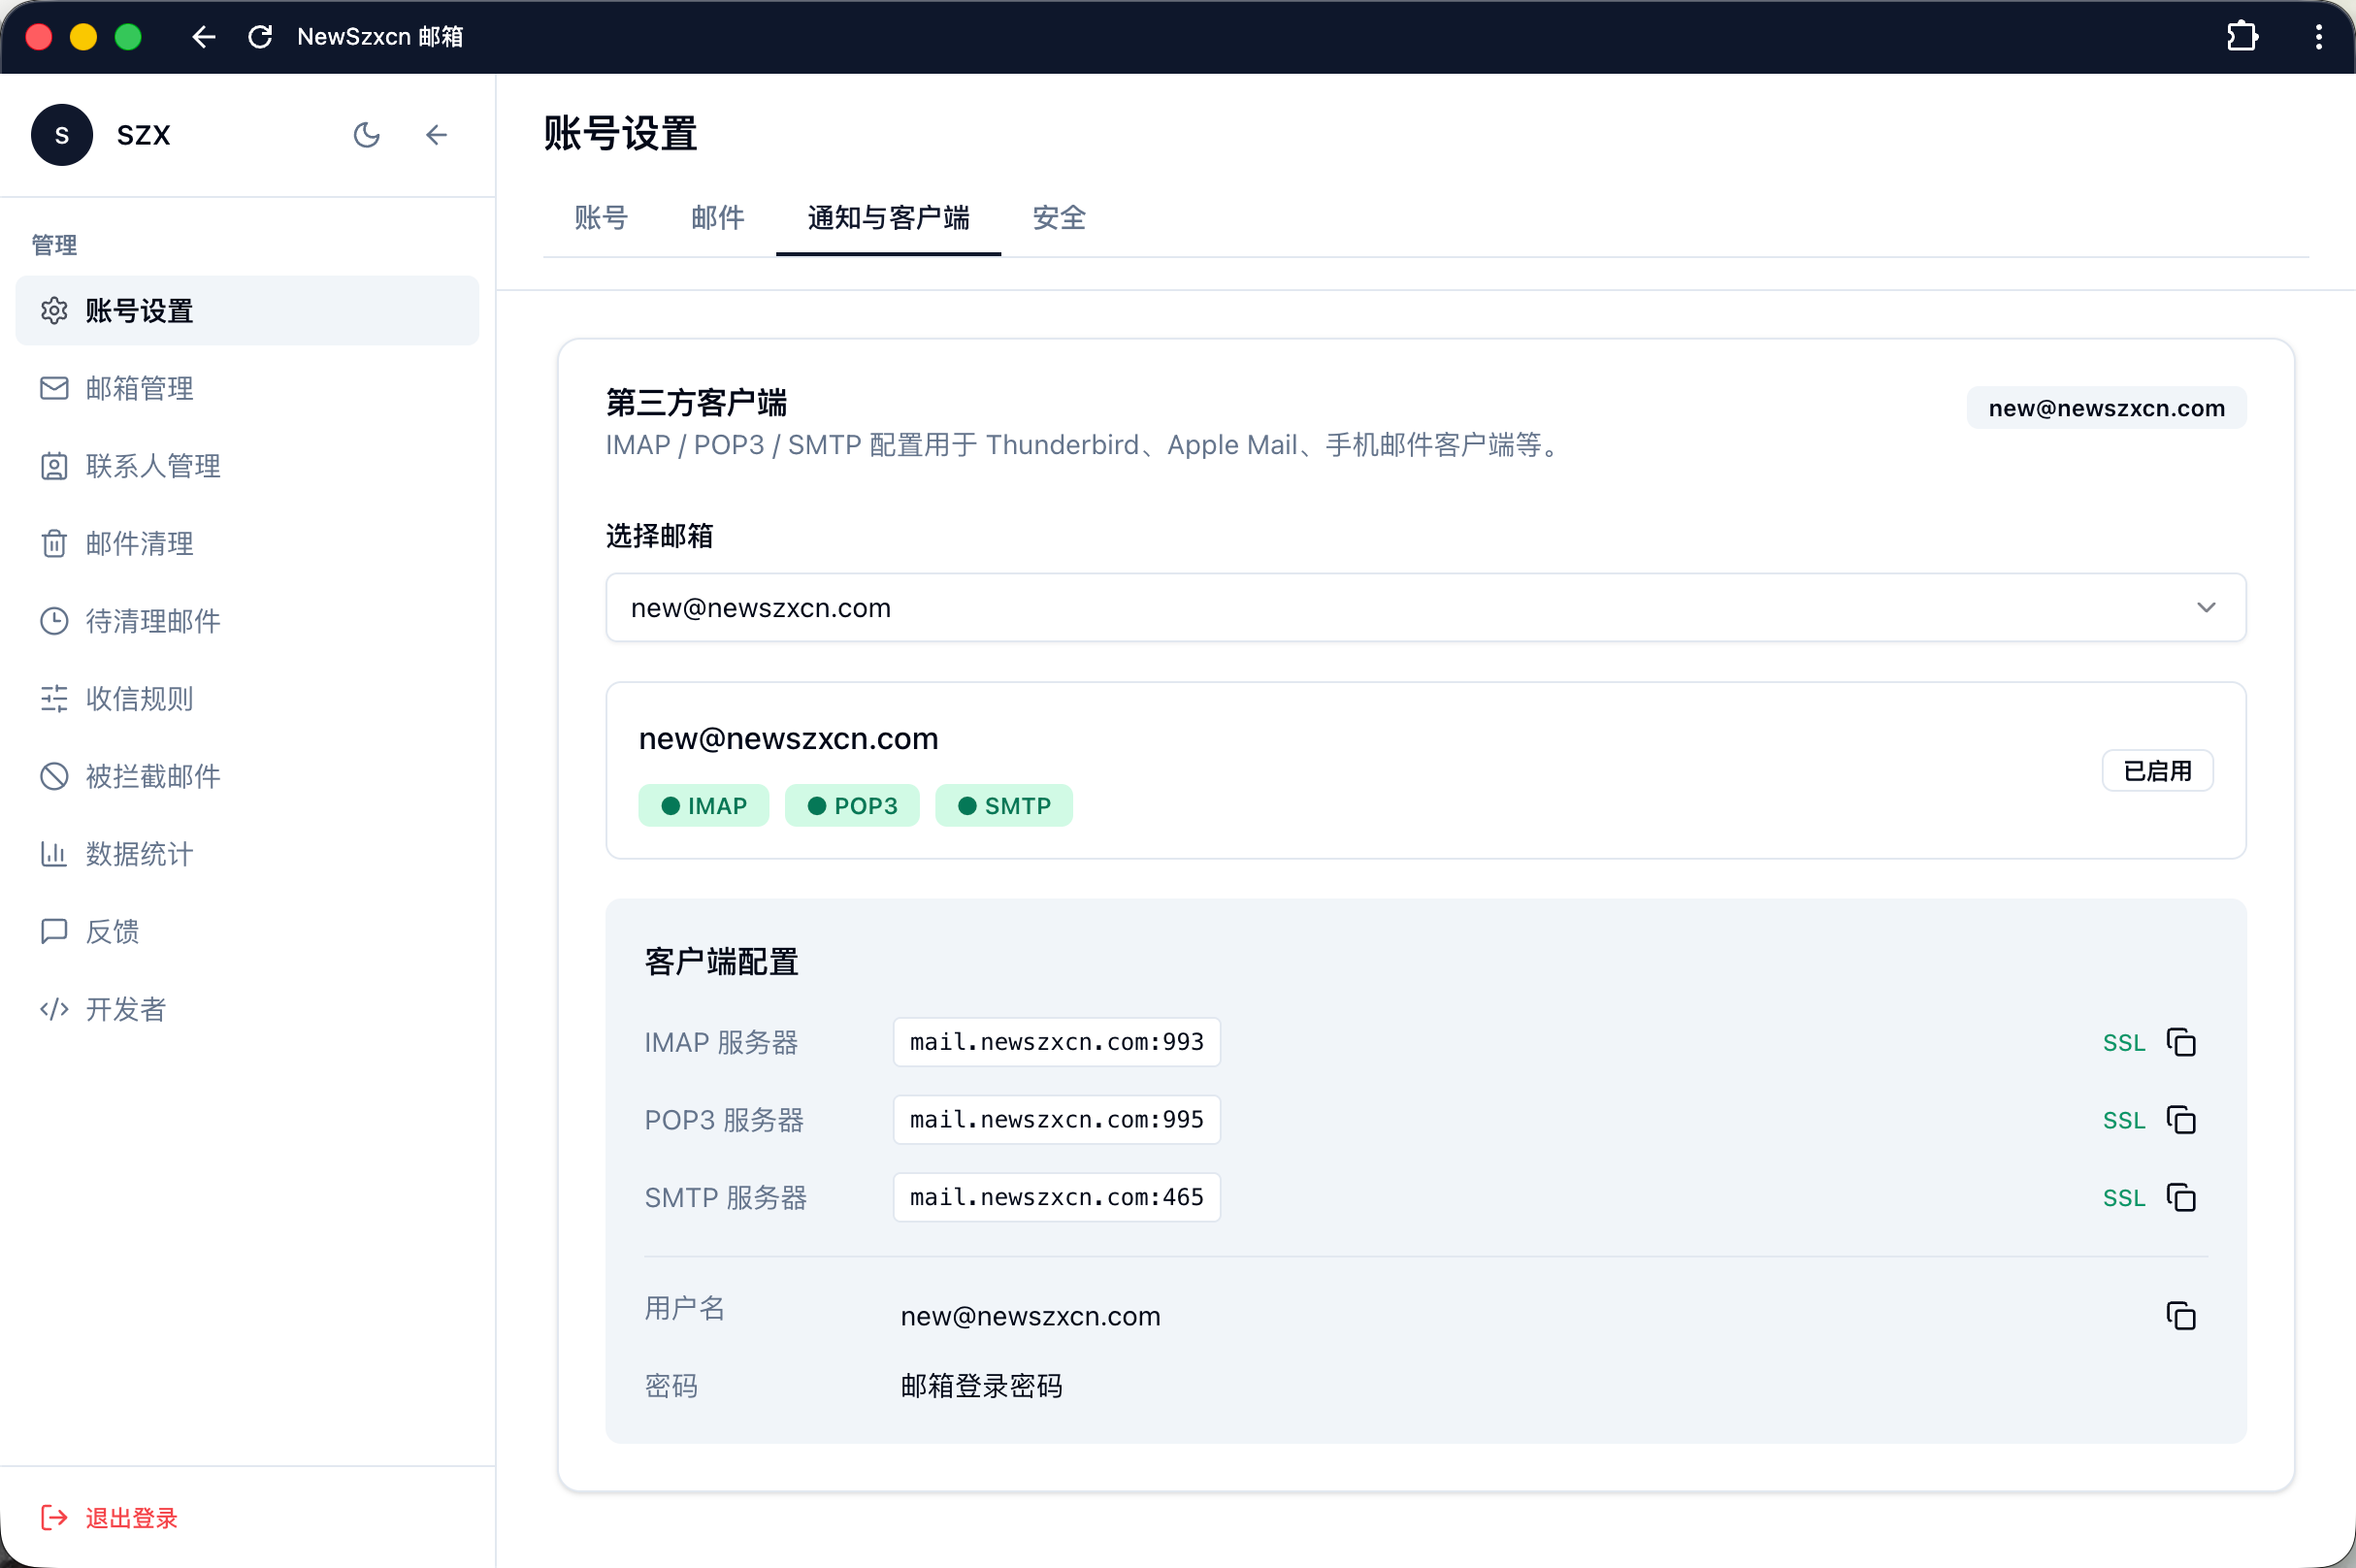This screenshot has width=2356, height=1568.
Task: Open 收信规则 sidebar item
Action: [x=247, y=698]
